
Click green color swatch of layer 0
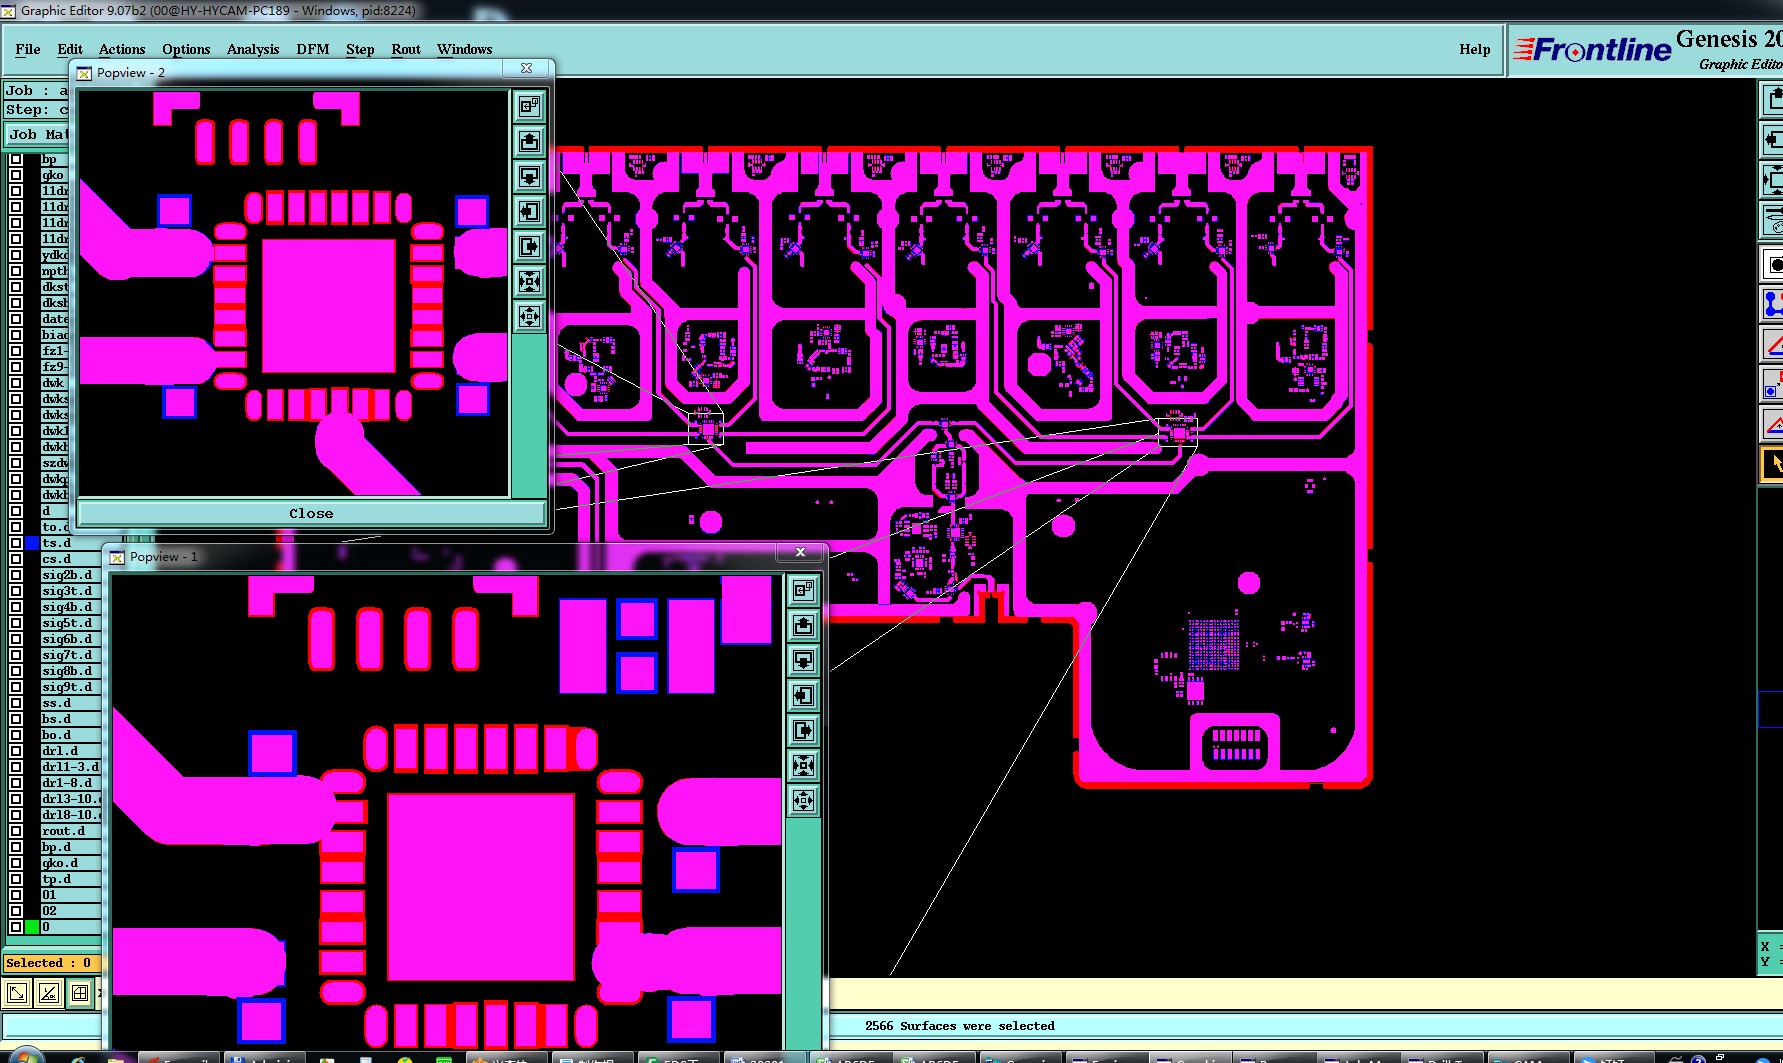pyautogui.click(x=32, y=927)
